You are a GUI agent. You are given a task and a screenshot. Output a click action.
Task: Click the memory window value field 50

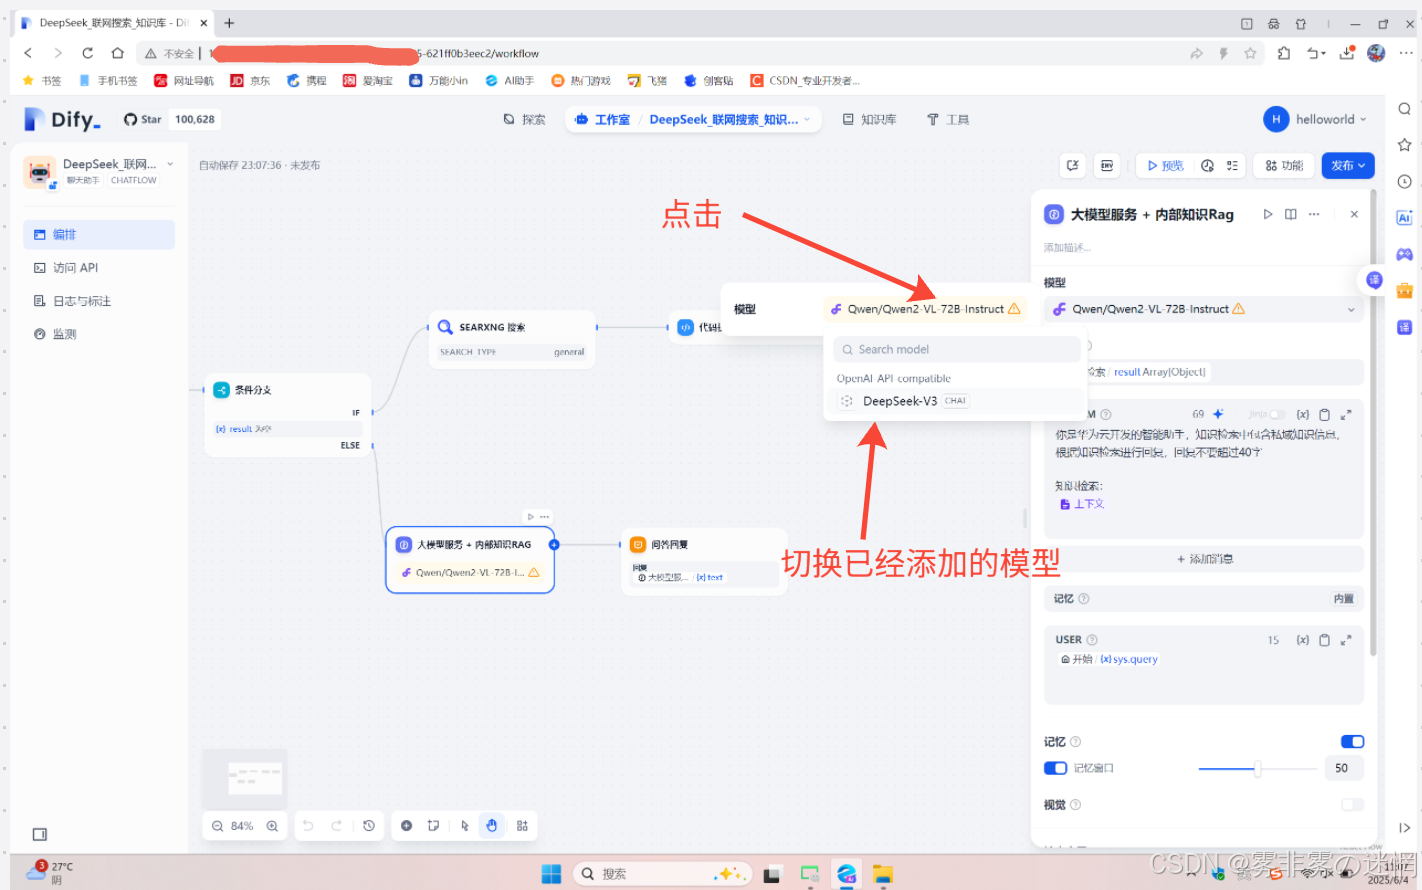[1343, 768]
